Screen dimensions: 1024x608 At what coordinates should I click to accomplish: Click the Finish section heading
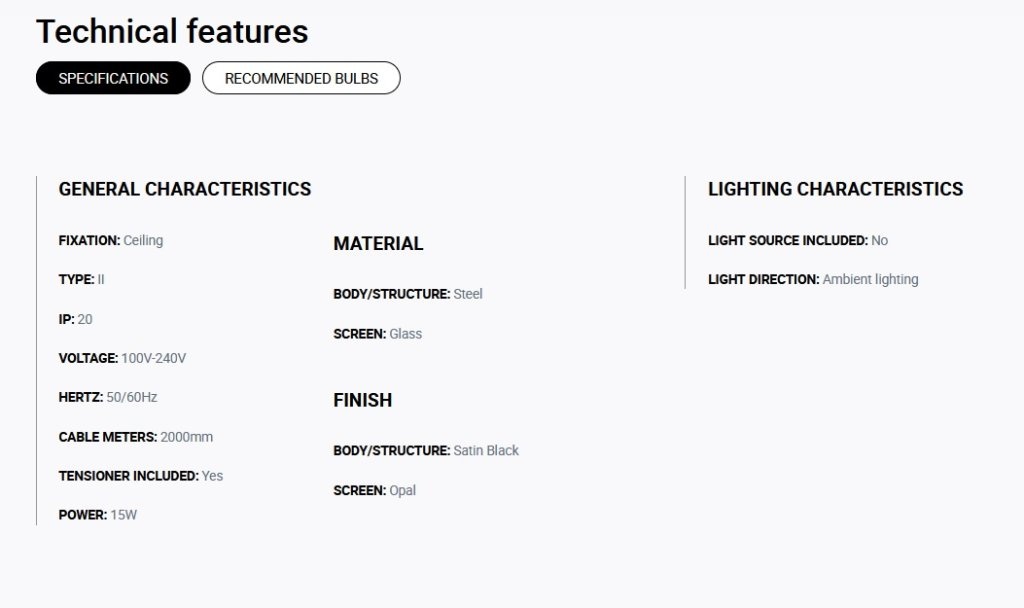point(362,400)
